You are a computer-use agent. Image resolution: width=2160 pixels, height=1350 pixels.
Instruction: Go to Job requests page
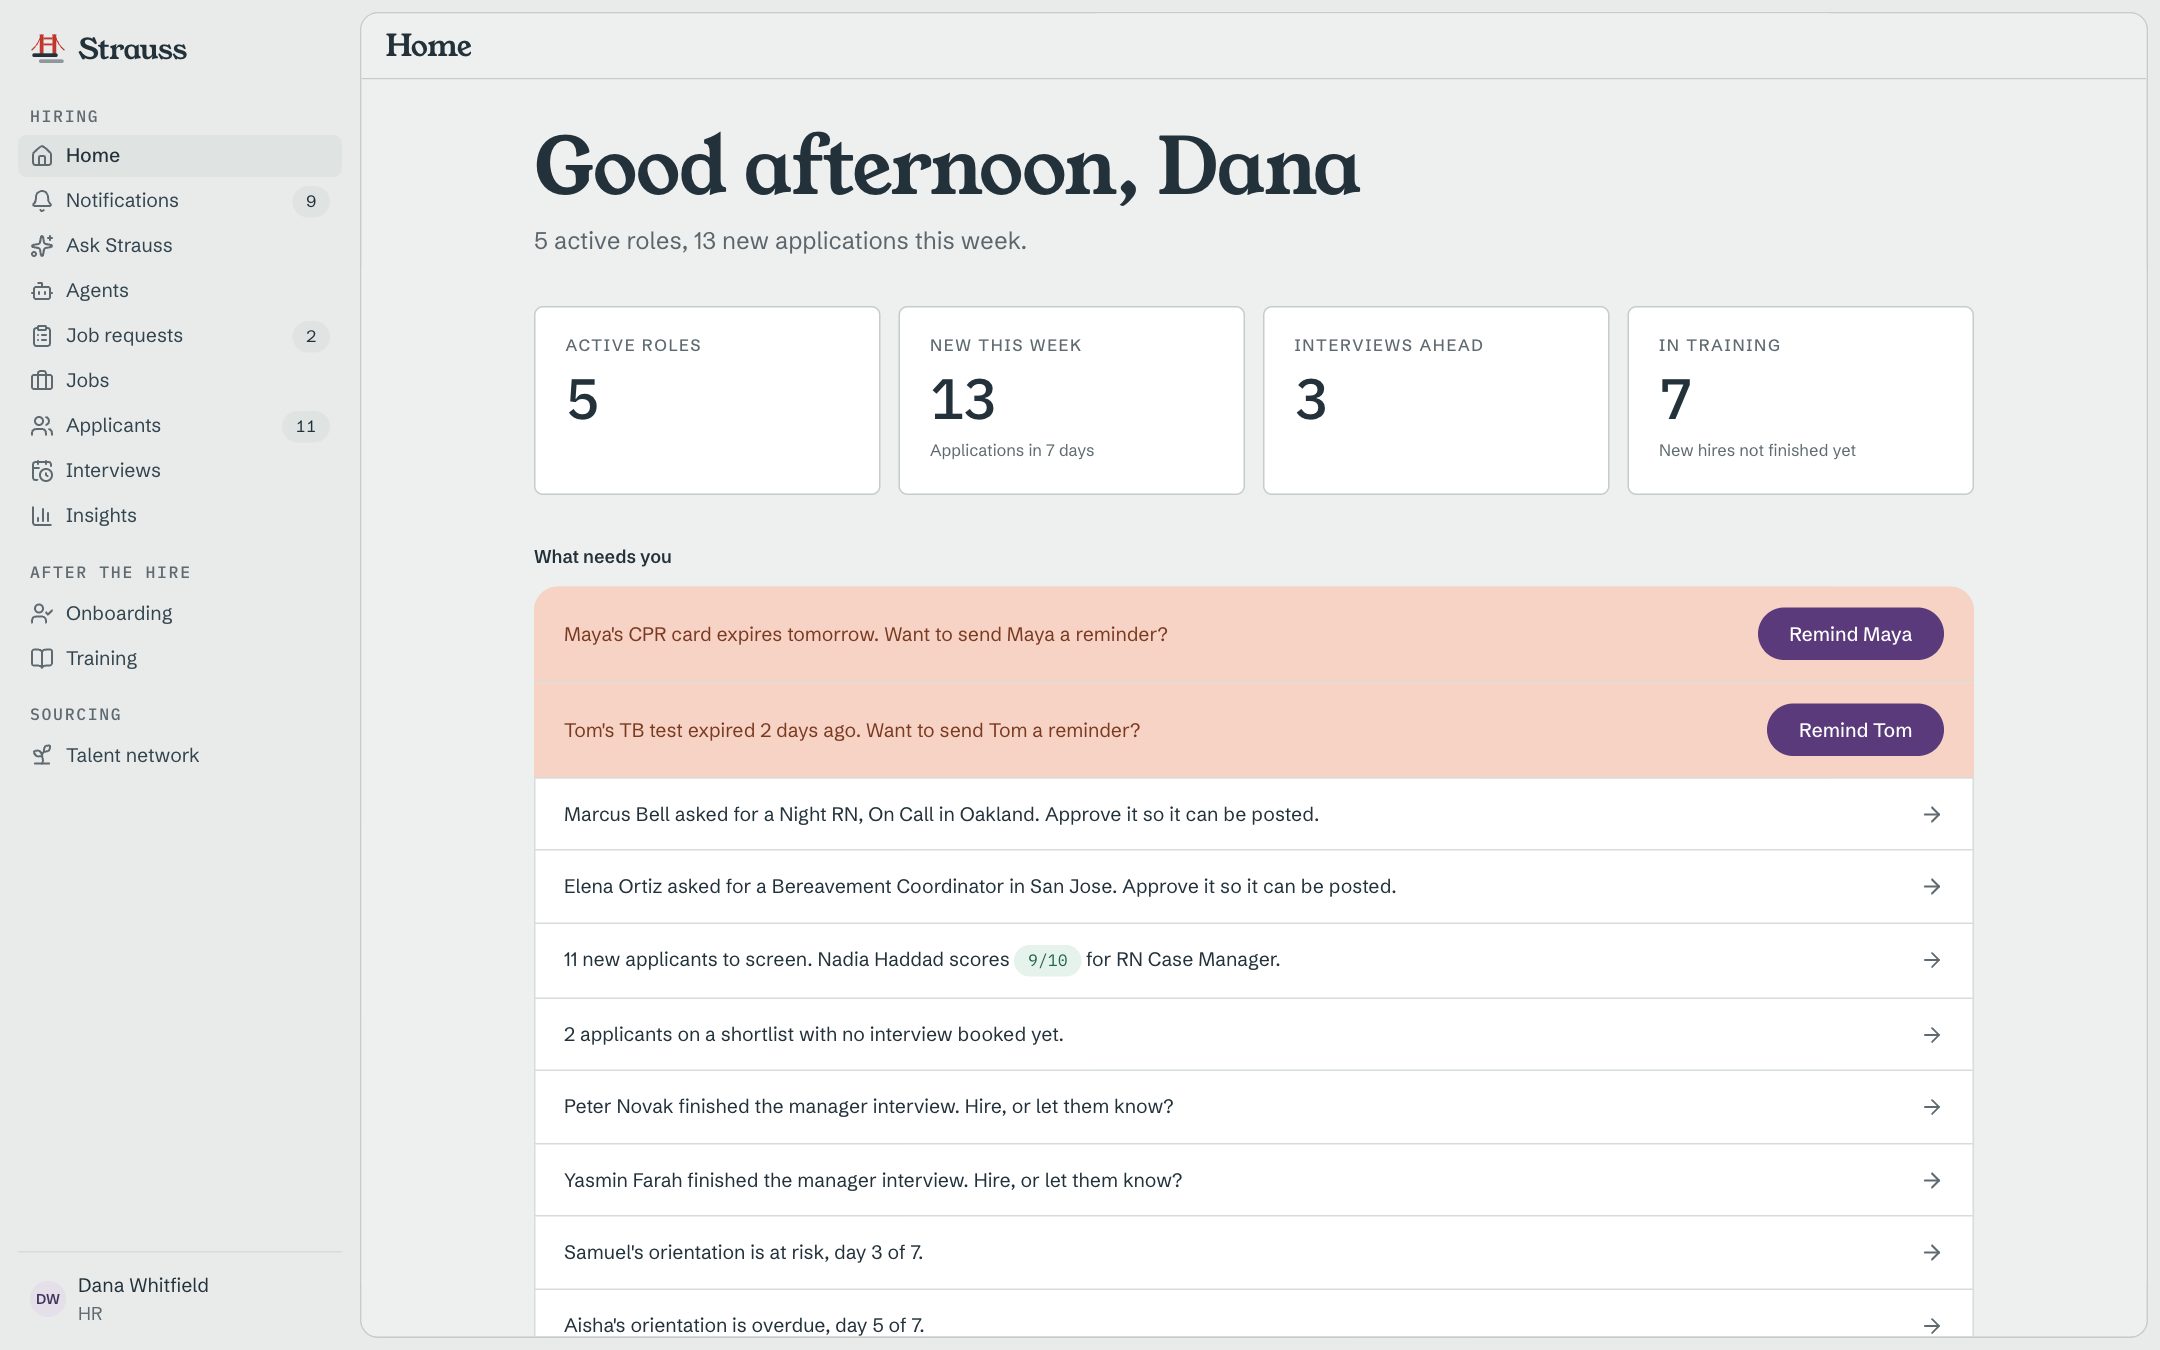tap(180, 336)
